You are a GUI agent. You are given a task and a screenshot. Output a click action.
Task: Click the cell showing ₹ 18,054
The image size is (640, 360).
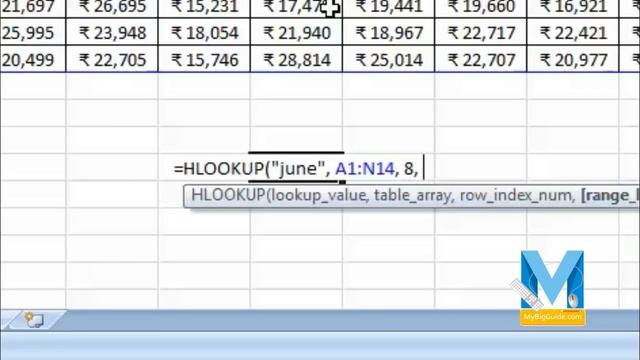coord(204,32)
